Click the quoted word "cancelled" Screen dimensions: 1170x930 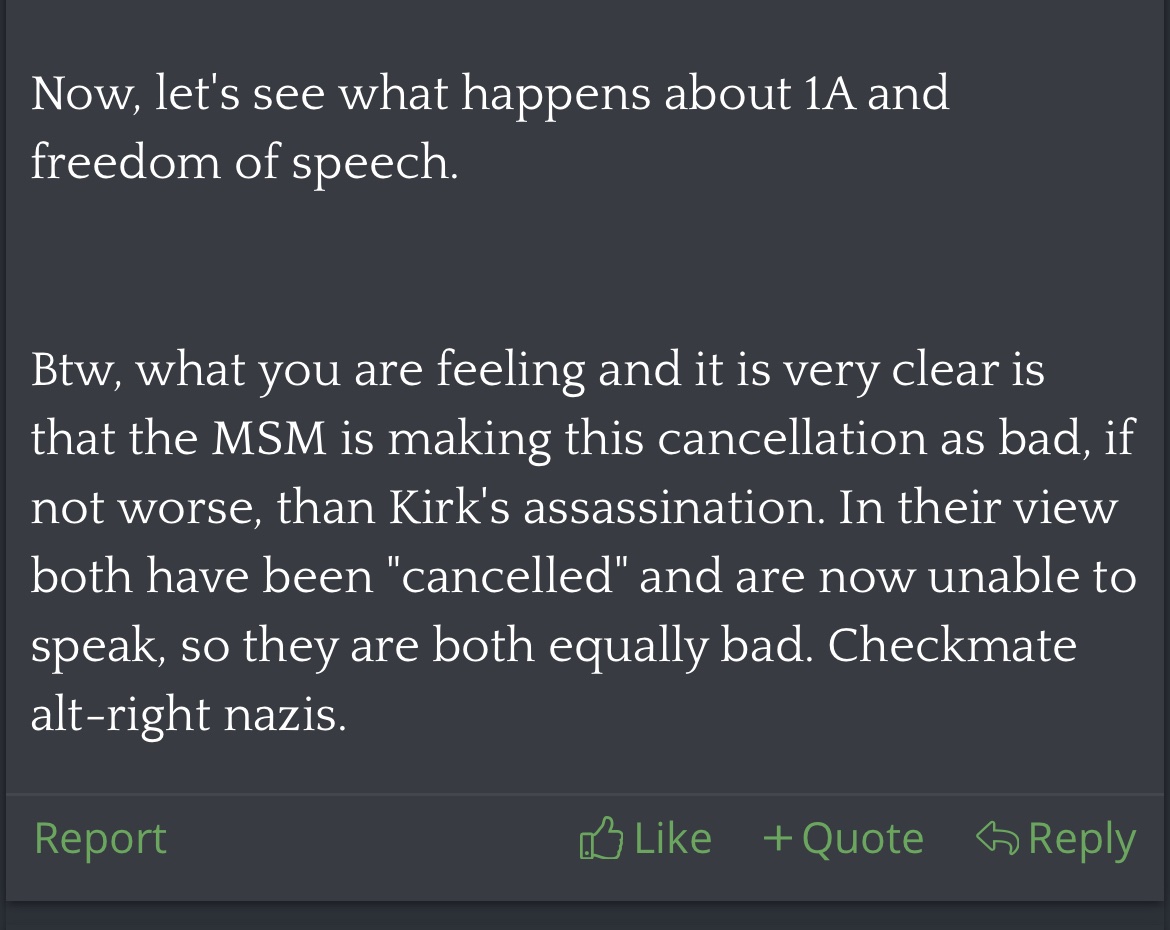pos(513,577)
